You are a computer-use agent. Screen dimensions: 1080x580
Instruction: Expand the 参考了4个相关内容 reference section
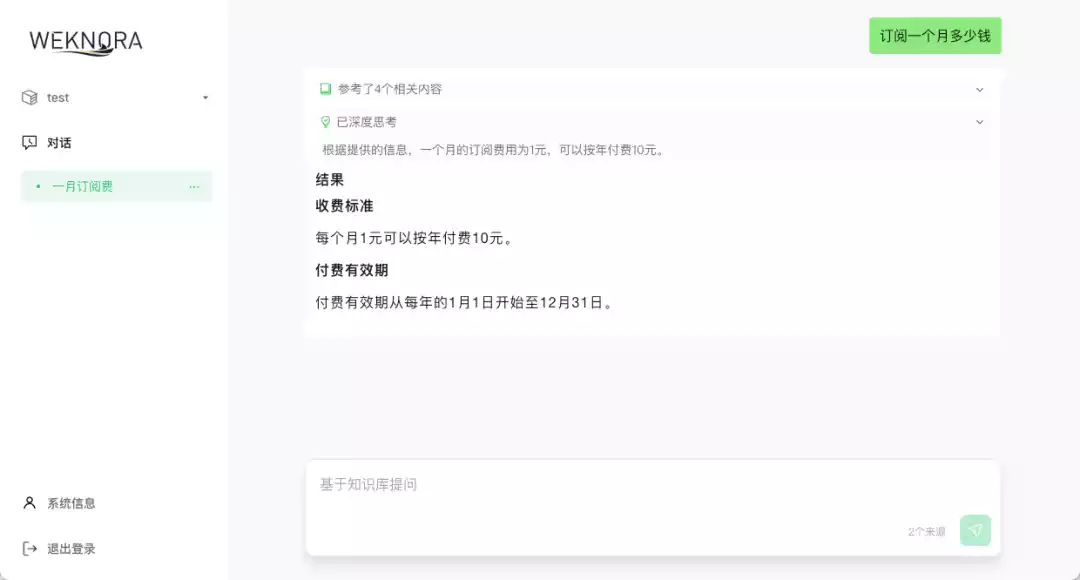980,88
